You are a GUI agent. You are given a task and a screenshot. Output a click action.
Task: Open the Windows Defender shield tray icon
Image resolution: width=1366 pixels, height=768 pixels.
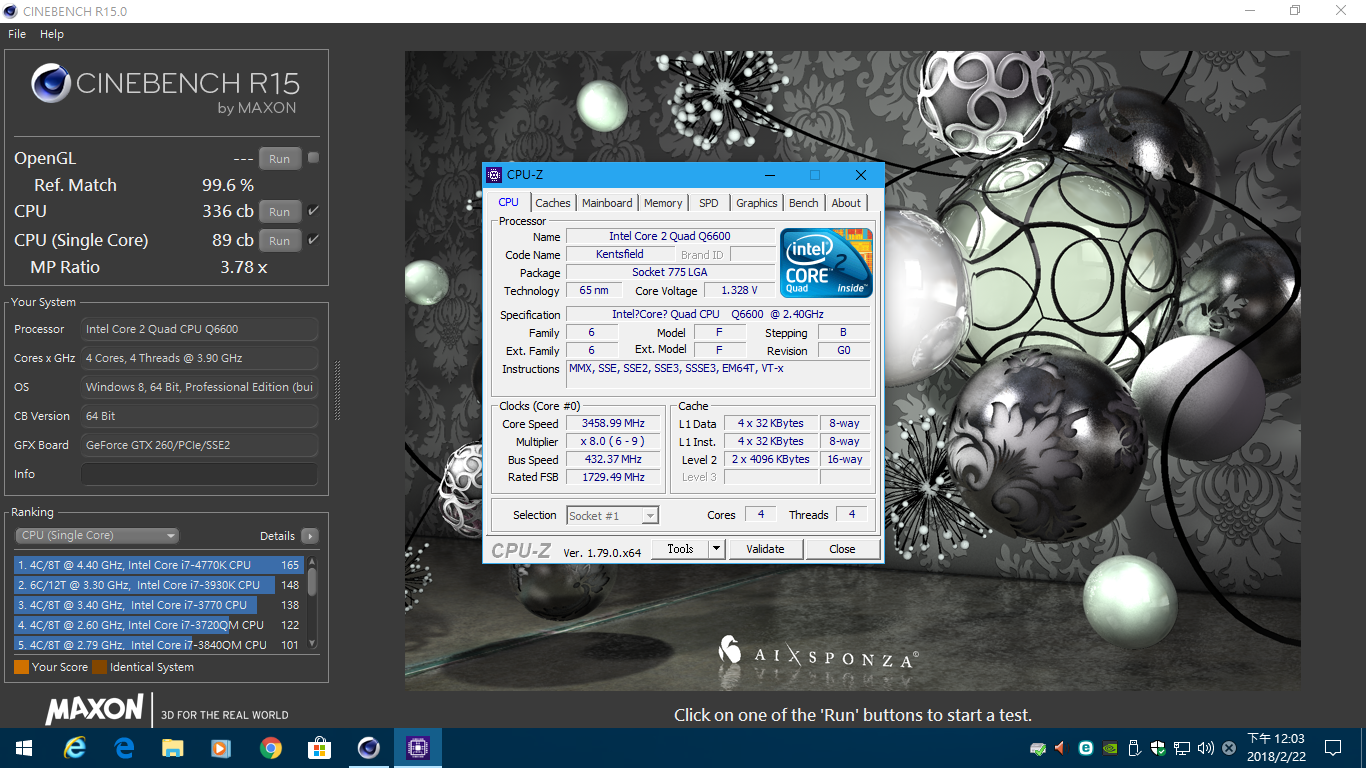[x=1158, y=748]
